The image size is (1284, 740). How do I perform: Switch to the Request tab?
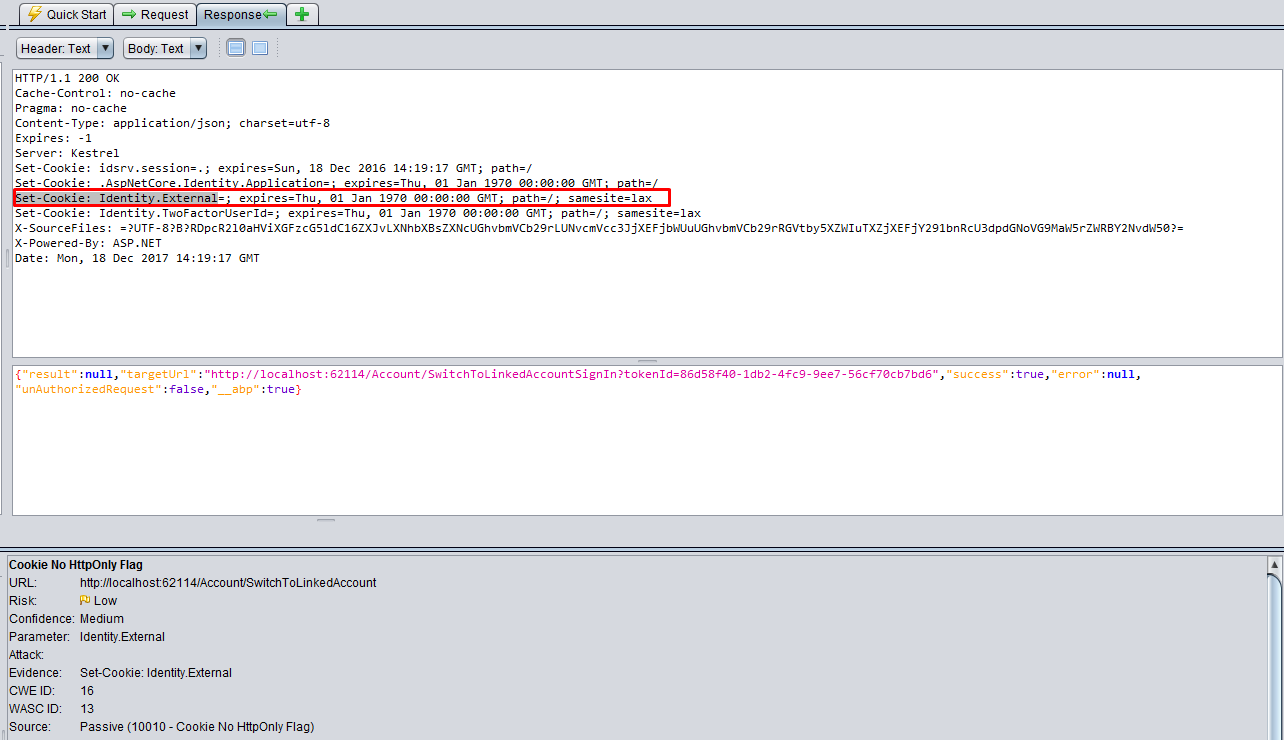(155, 14)
